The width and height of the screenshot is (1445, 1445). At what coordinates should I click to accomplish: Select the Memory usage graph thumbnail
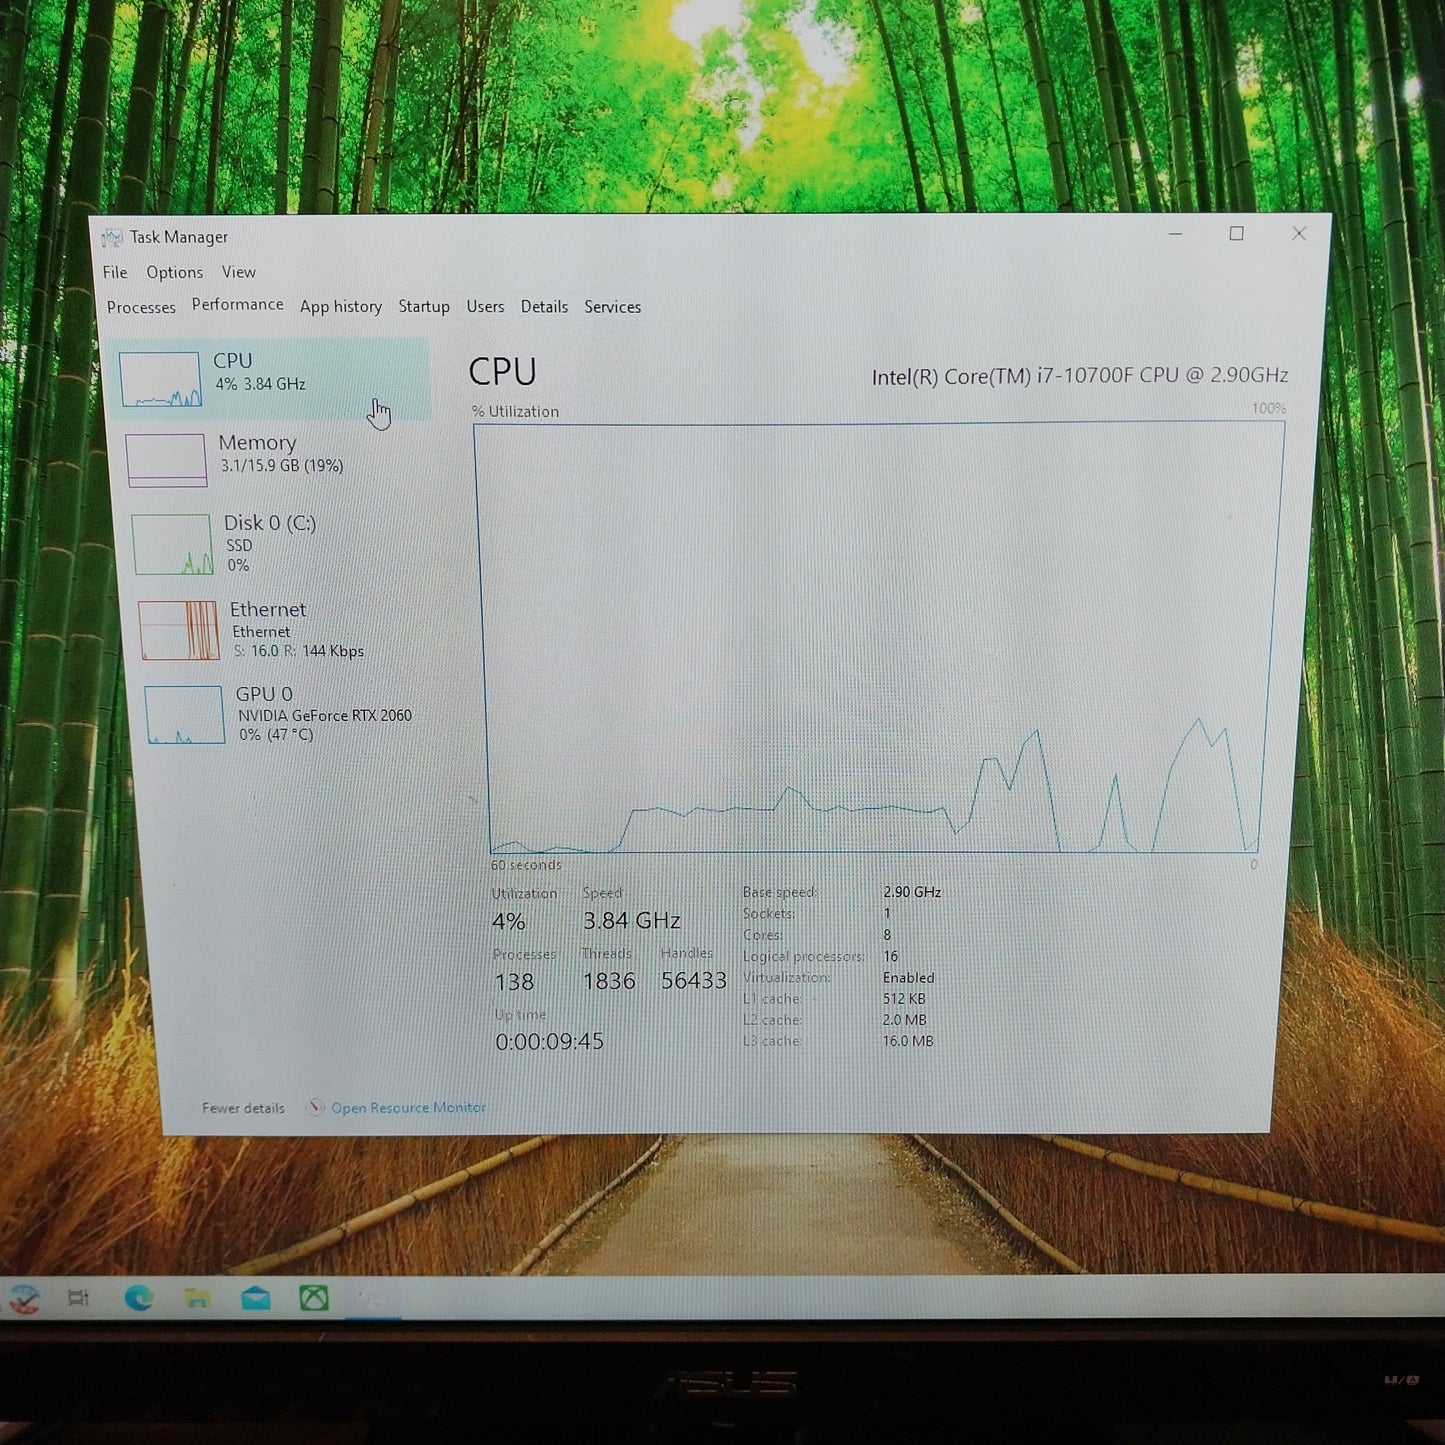coord(166,460)
